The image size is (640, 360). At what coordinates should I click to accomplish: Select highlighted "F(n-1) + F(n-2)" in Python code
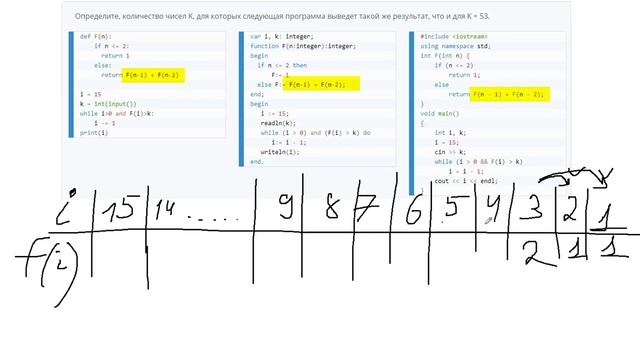click(x=153, y=75)
